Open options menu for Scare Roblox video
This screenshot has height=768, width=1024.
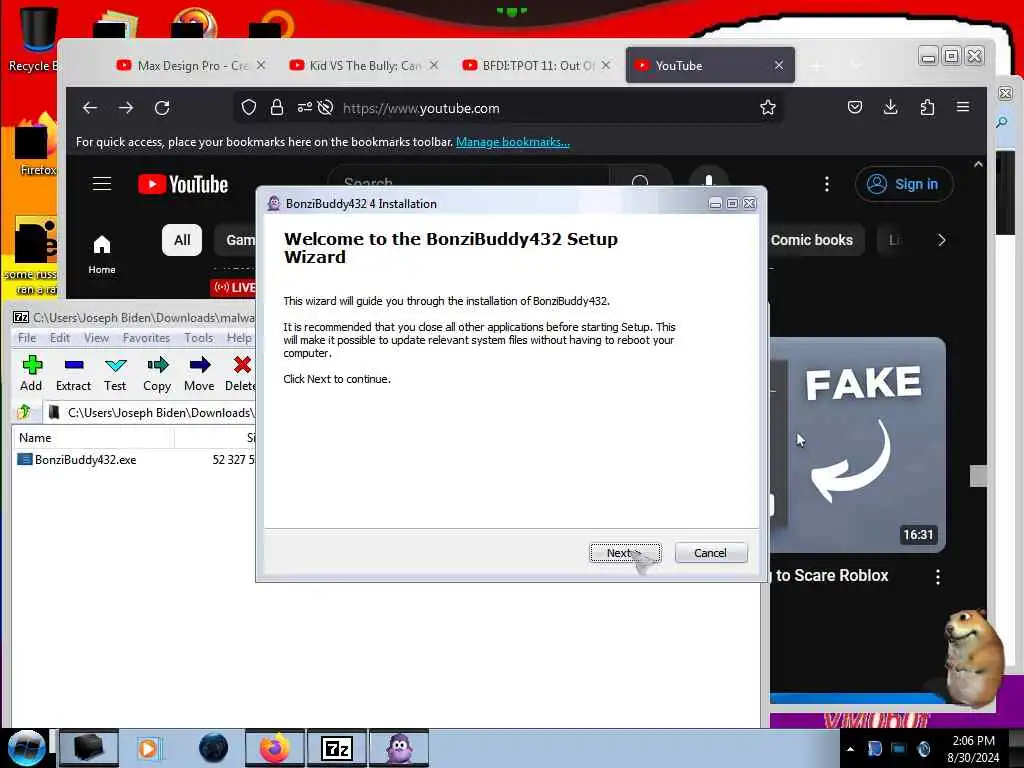pos(938,577)
